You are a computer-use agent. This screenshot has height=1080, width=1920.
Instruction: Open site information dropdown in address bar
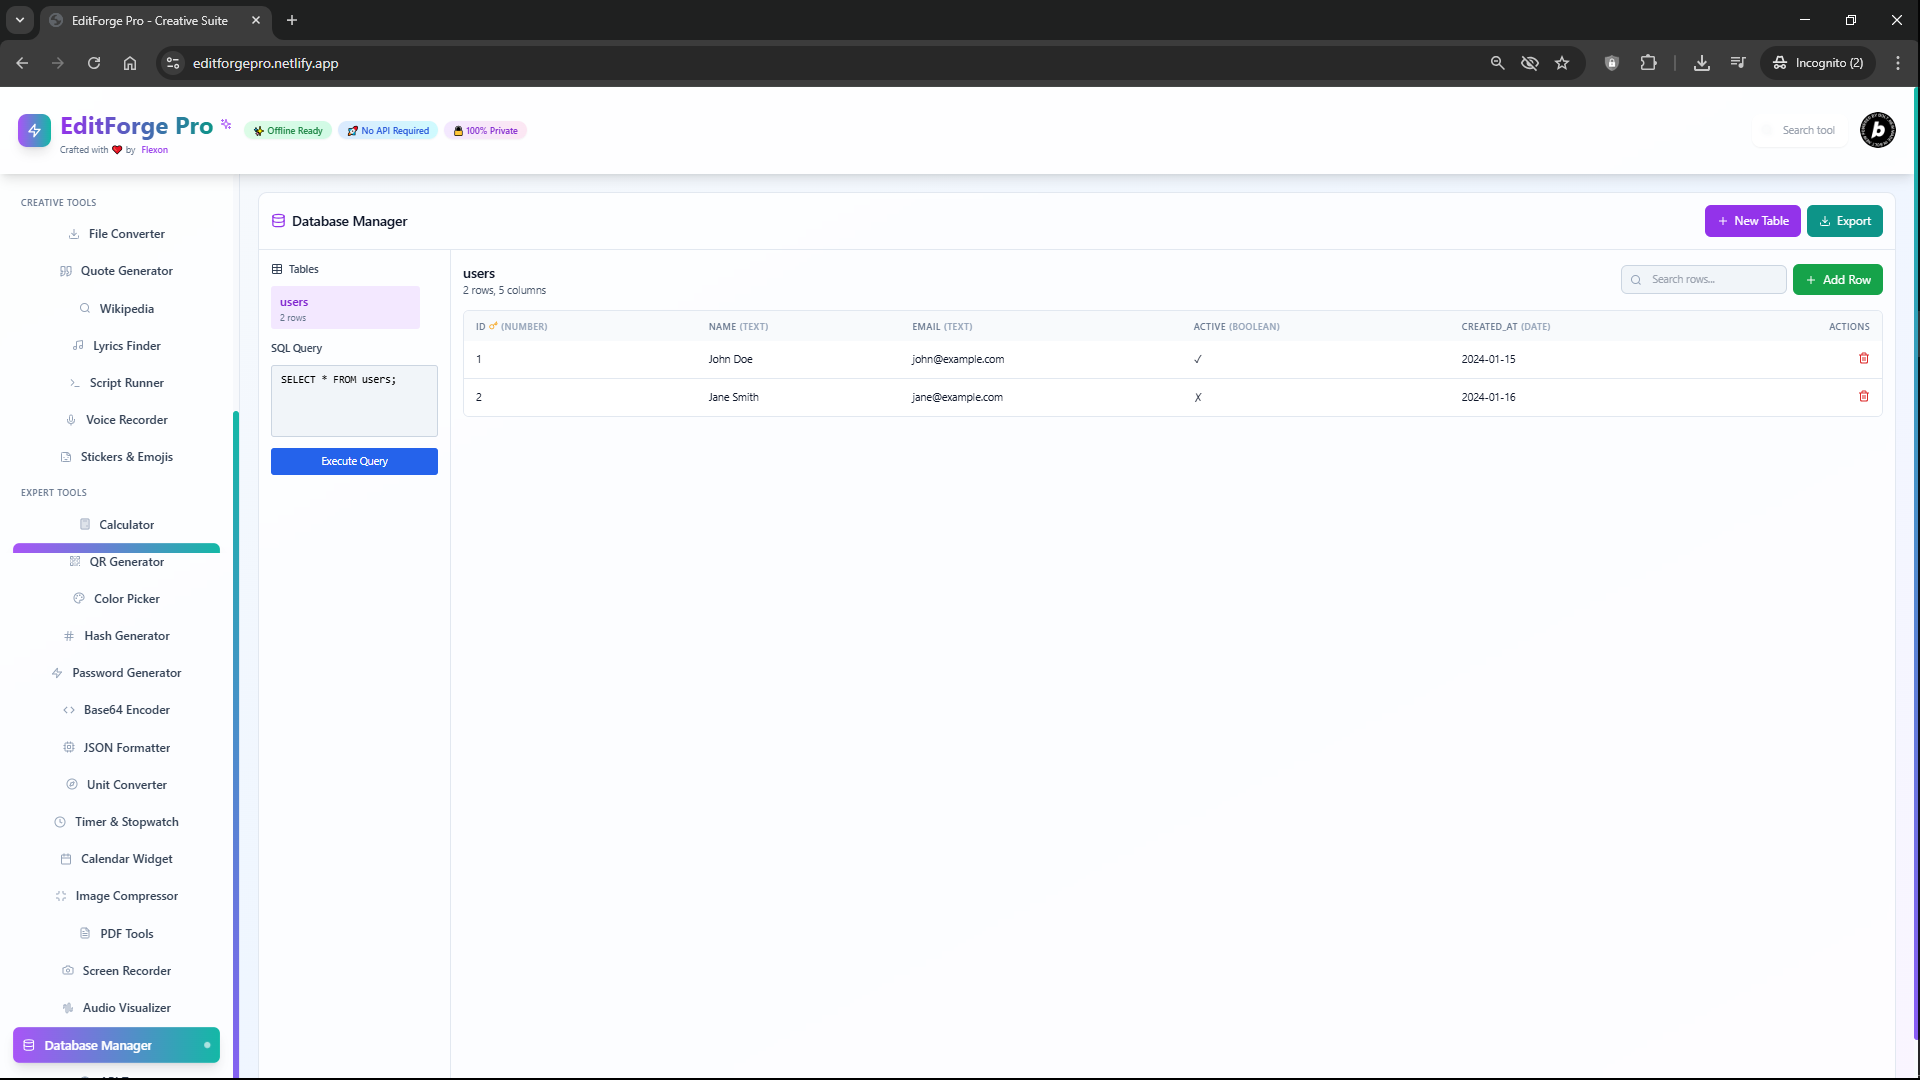(x=173, y=63)
